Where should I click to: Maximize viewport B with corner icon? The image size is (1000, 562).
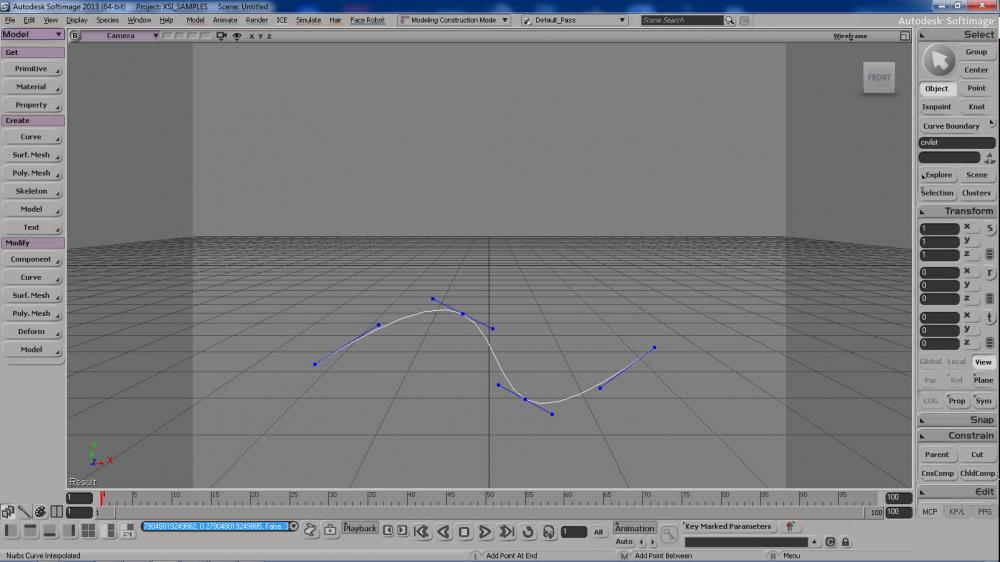[x=904, y=36]
